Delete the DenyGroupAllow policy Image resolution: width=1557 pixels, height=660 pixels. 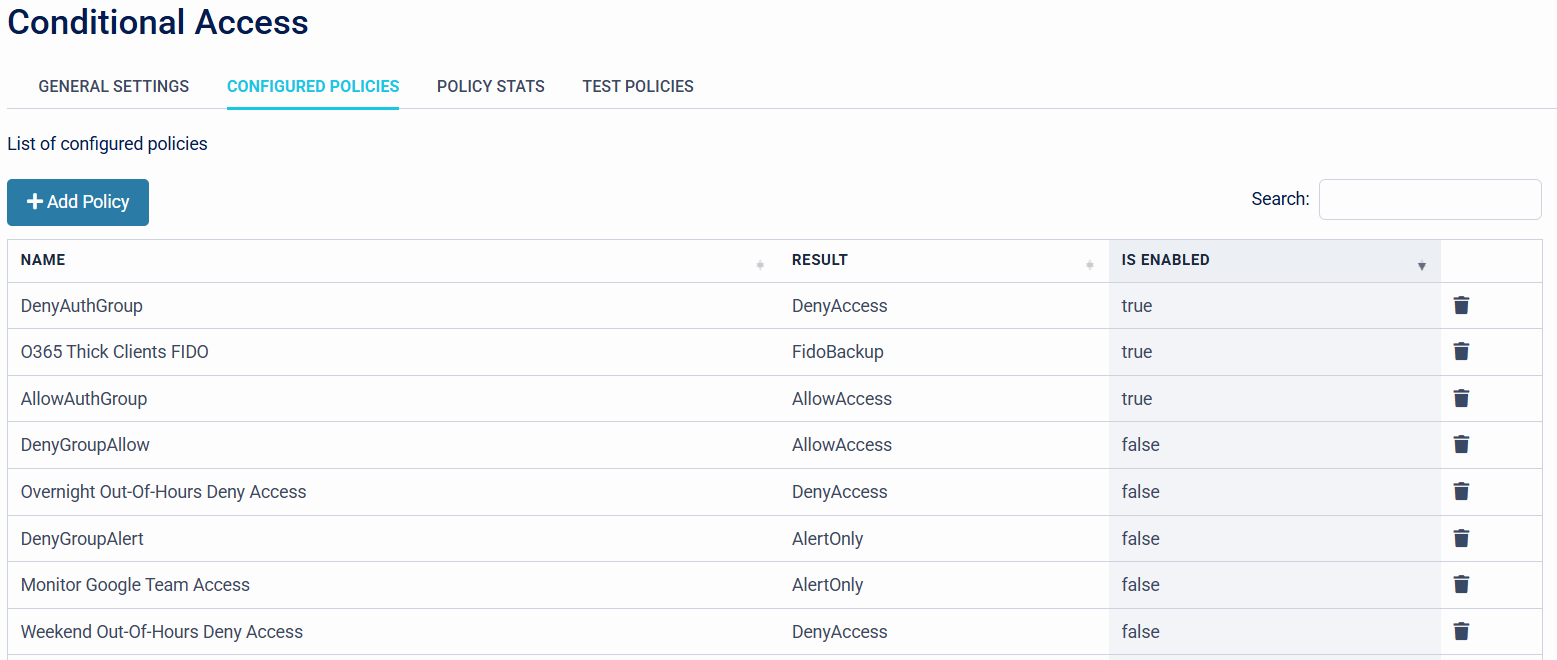(x=1461, y=444)
